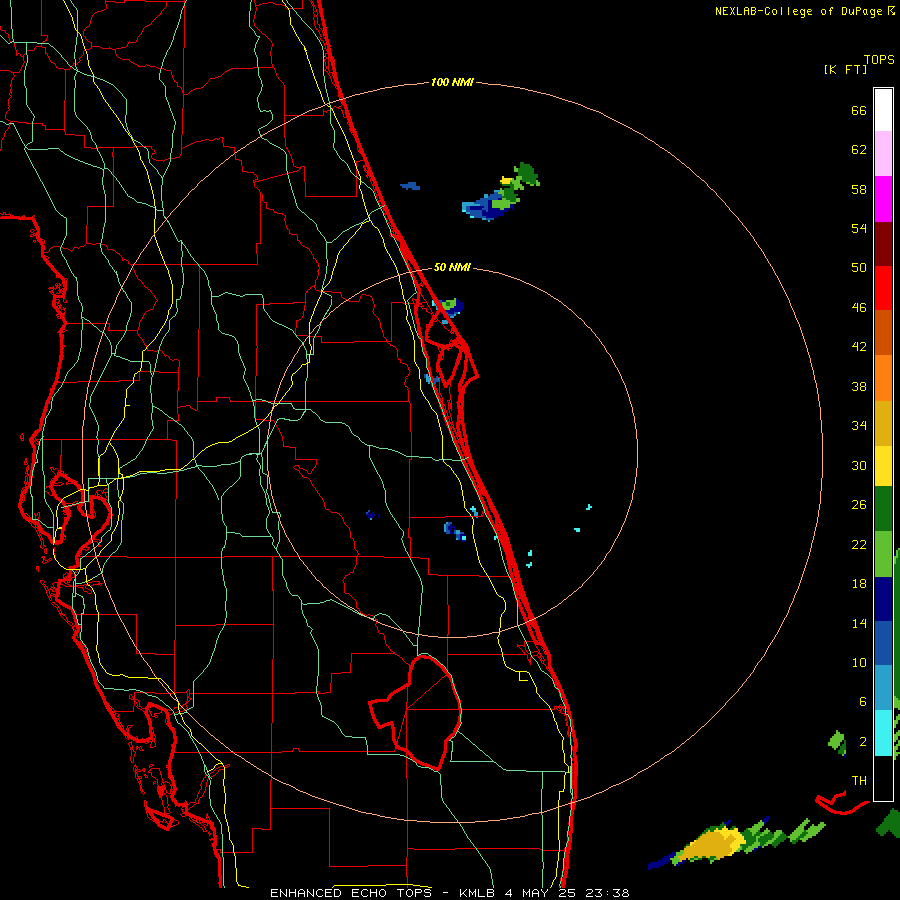Click the legend value 42
Viewport: 900px width, 900px height.
(x=859, y=347)
